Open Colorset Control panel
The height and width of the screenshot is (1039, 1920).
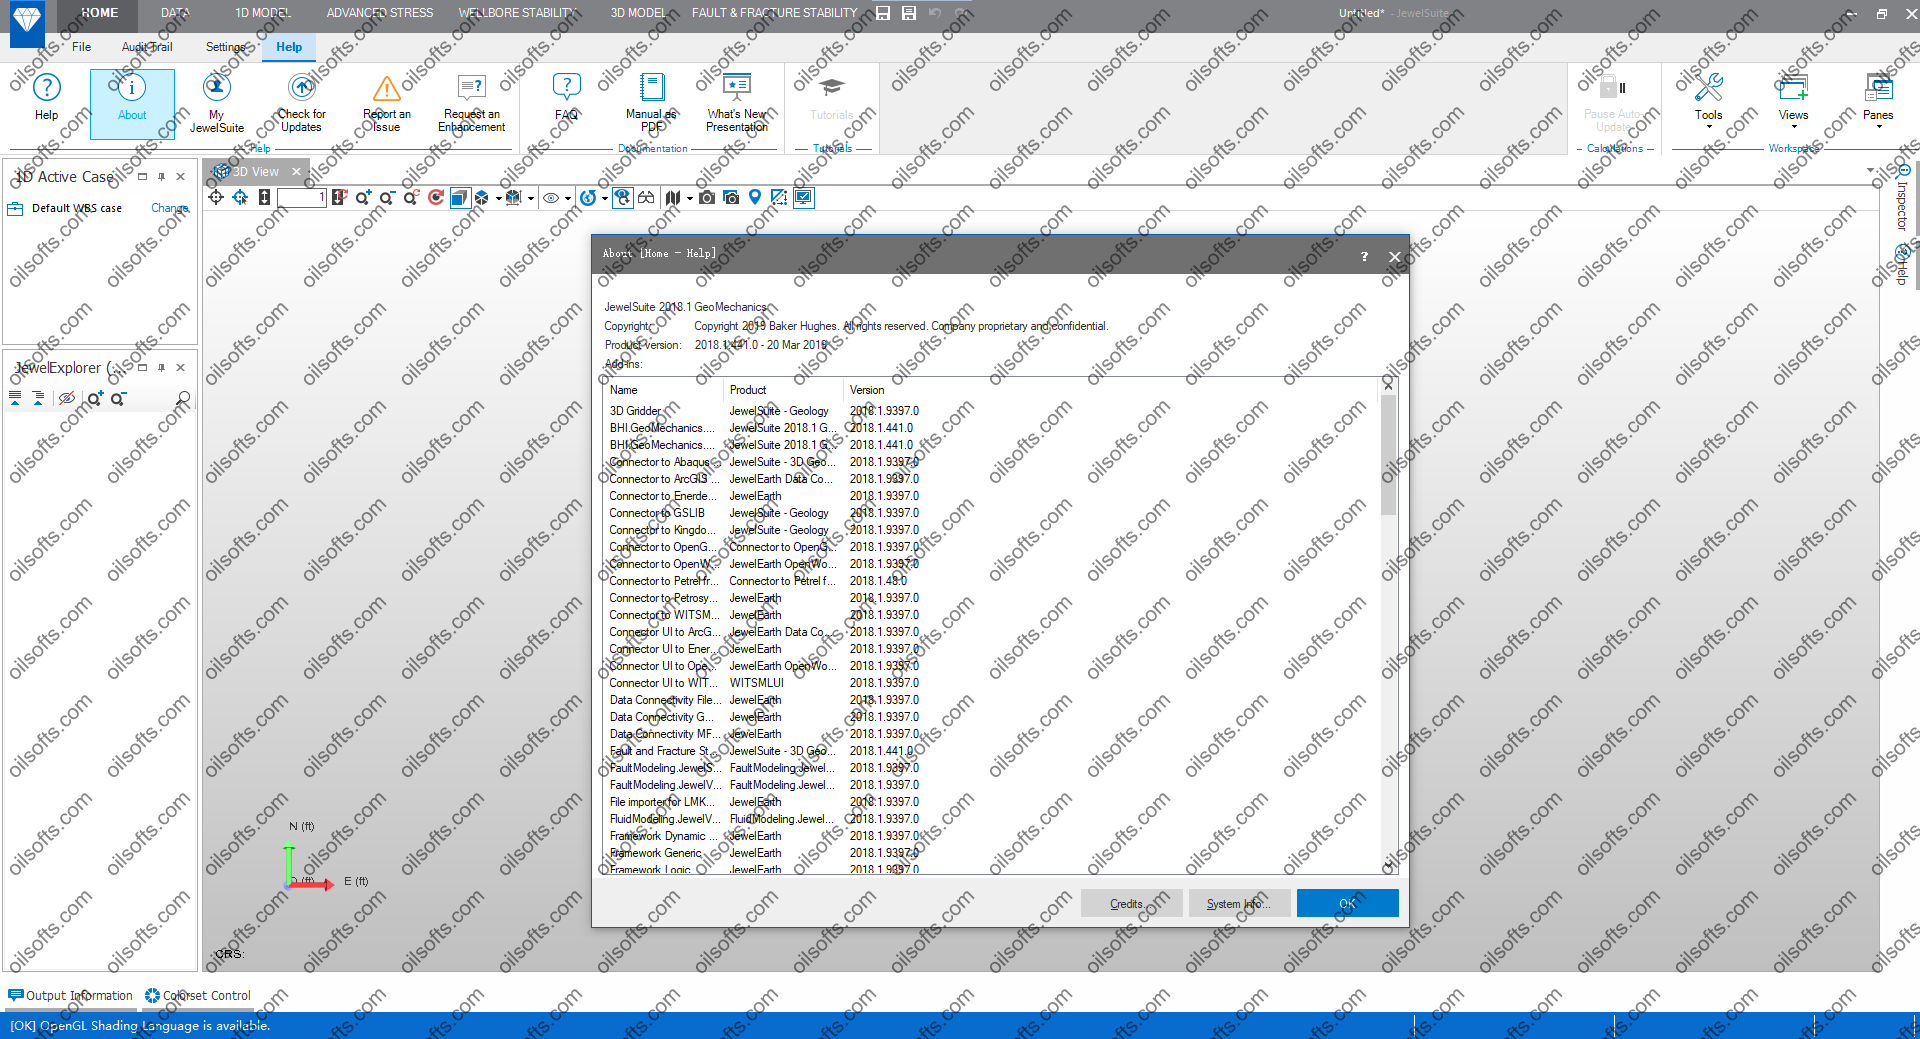198,996
